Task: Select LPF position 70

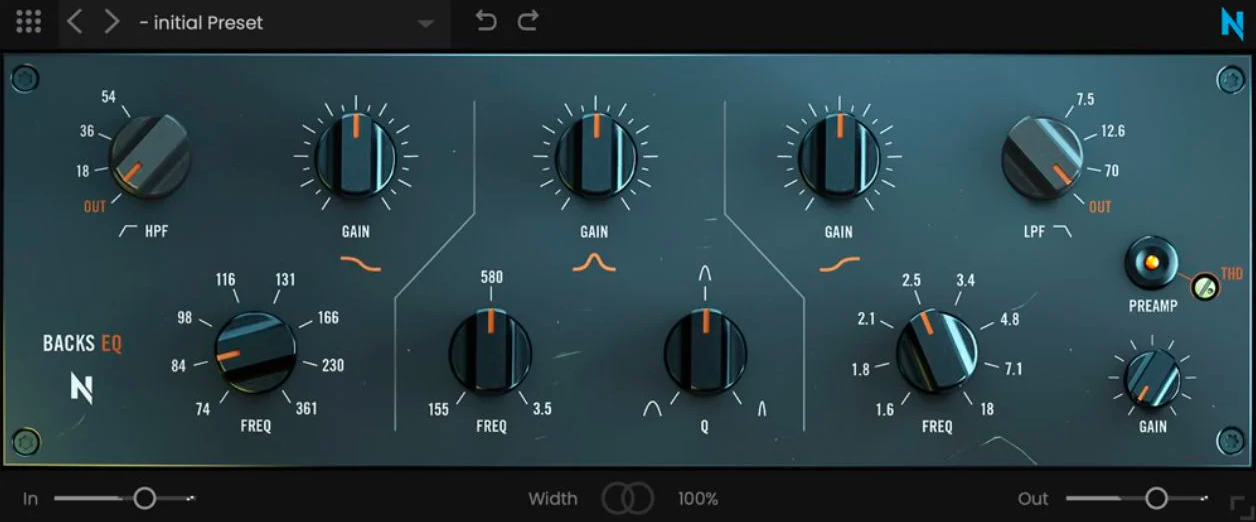Action: point(1112,171)
